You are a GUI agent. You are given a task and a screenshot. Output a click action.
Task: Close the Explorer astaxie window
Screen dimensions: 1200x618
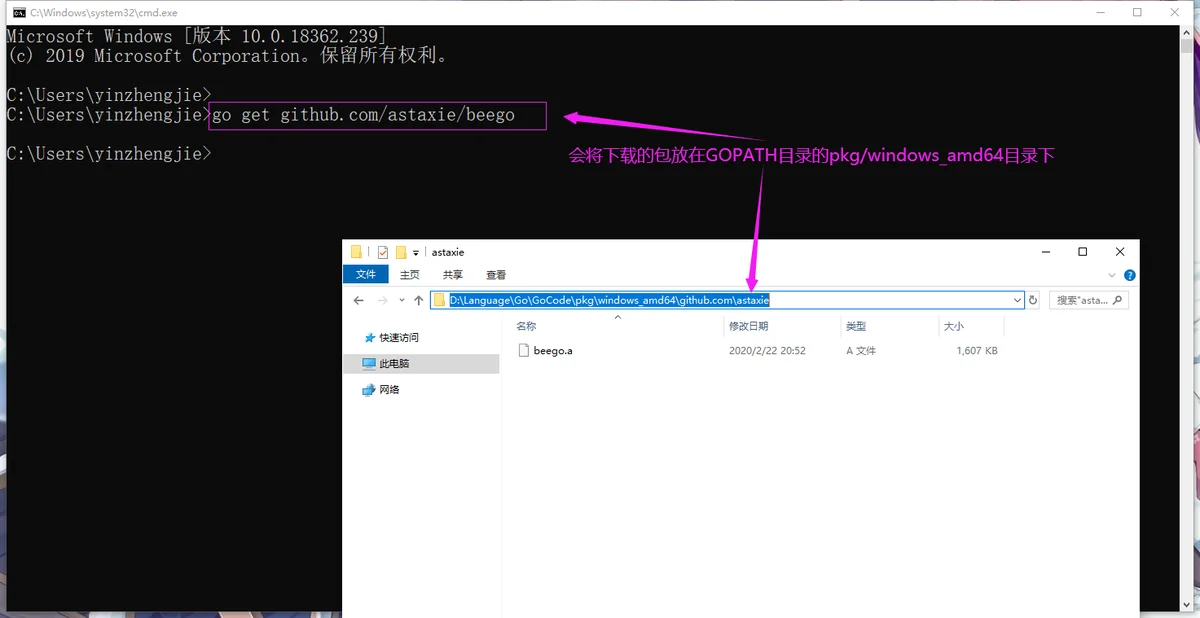click(x=1120, y=252)
